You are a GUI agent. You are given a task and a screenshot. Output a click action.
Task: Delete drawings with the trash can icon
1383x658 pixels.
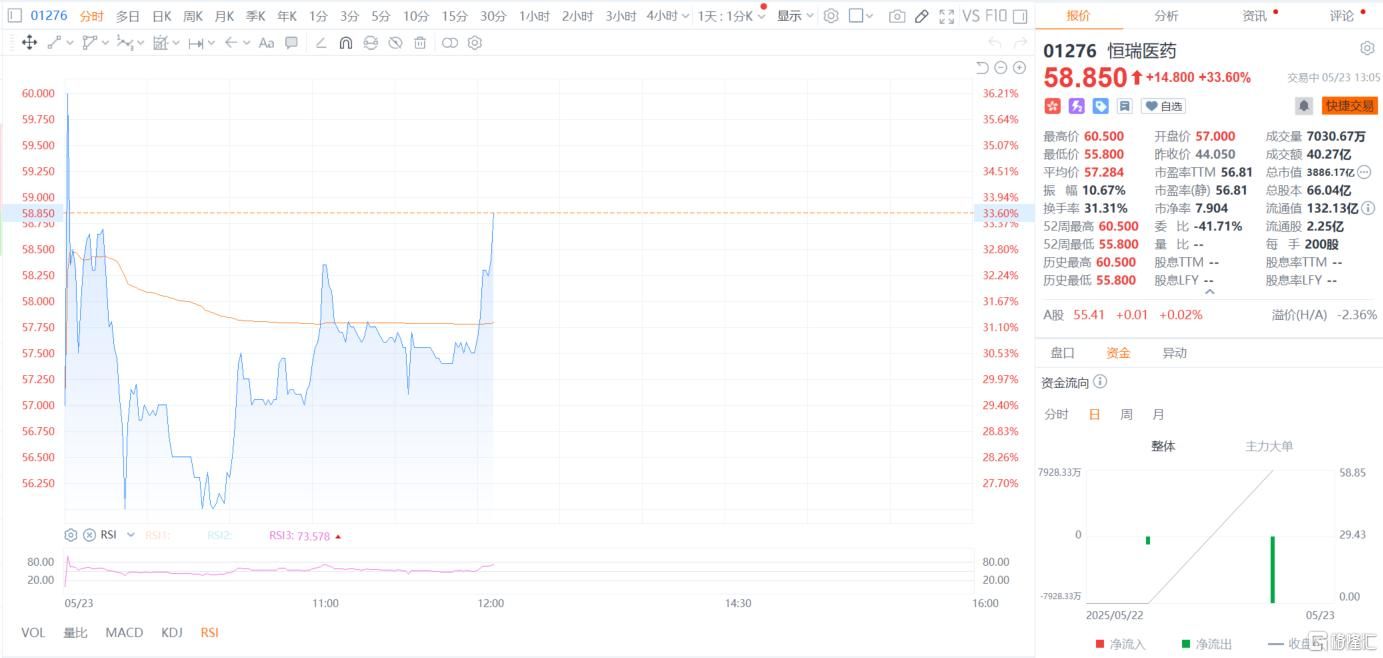pyautogui.click(x=420, y=43)
